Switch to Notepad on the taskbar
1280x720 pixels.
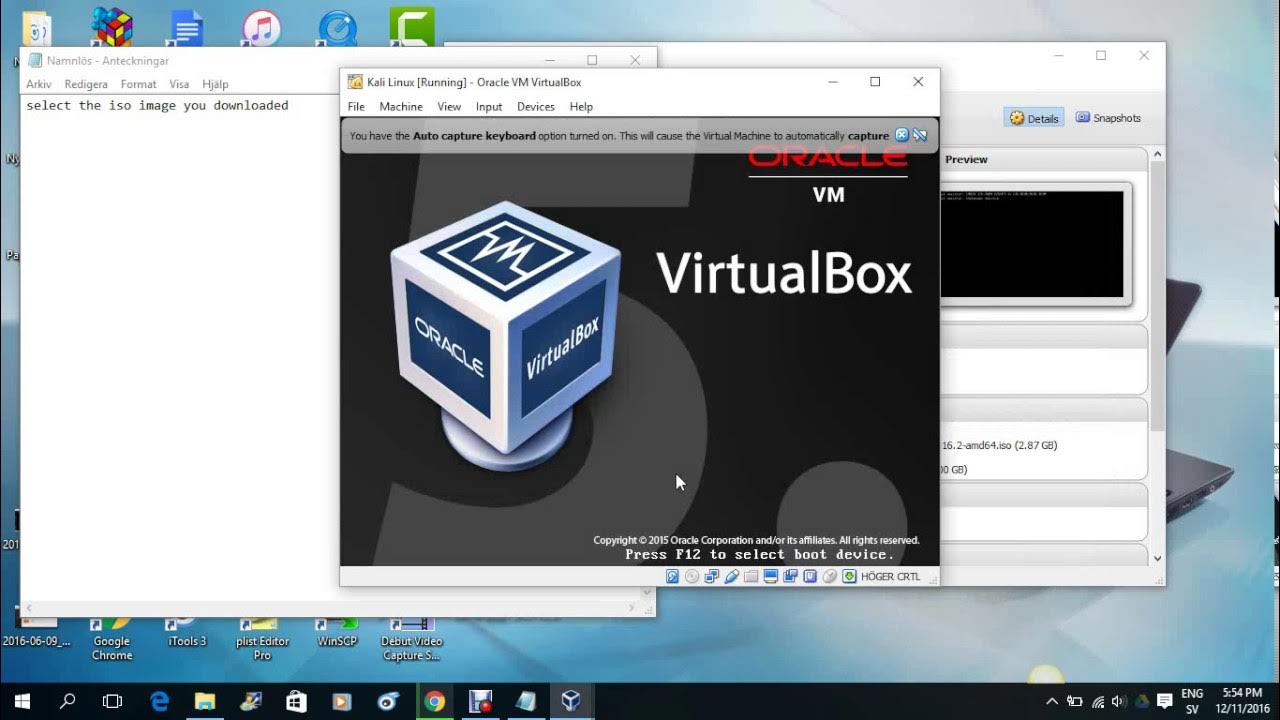(526, 701)
